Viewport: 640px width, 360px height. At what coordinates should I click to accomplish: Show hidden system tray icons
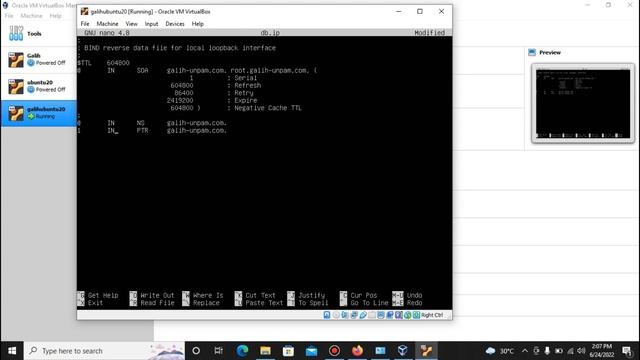[x=525, y=351]
